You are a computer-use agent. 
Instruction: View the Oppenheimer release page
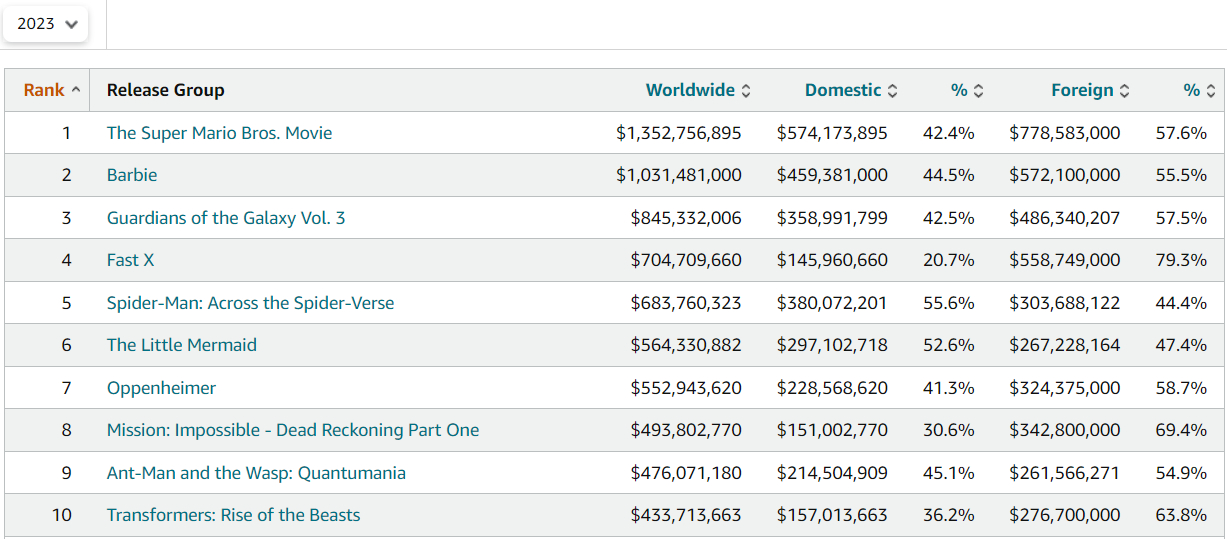(161, 388)
